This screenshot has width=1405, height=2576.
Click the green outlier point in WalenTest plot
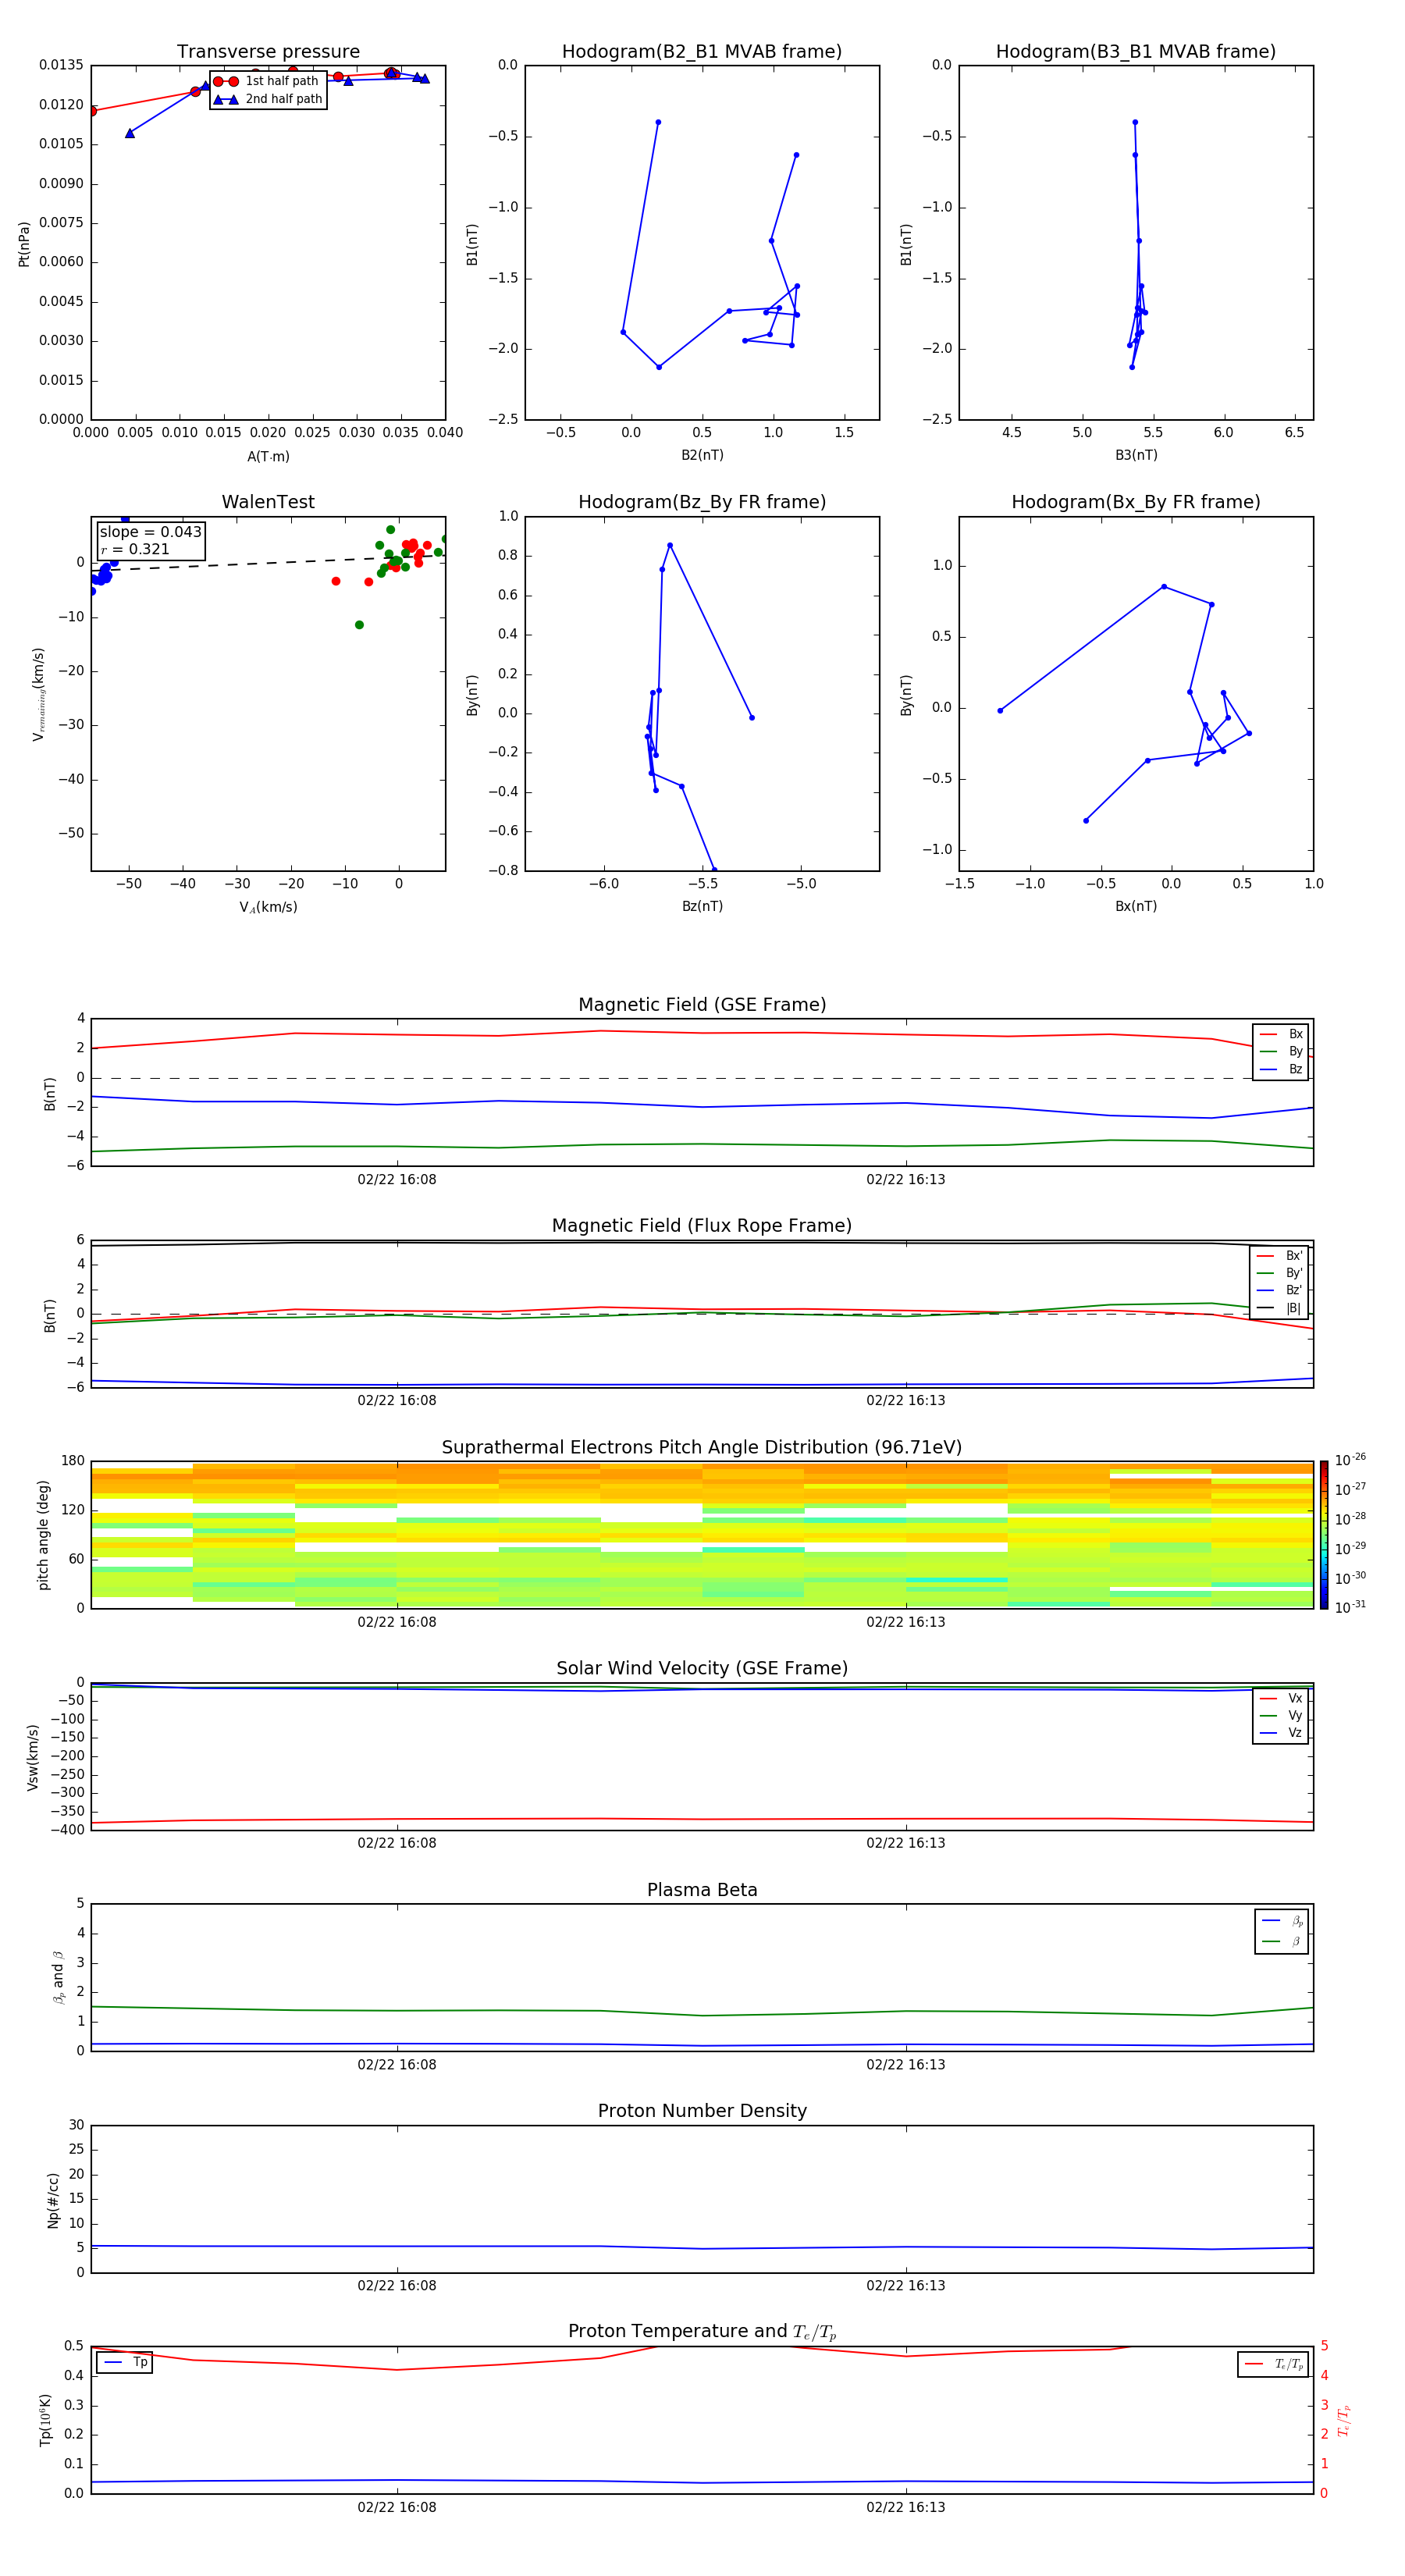[x=359, y=625]
